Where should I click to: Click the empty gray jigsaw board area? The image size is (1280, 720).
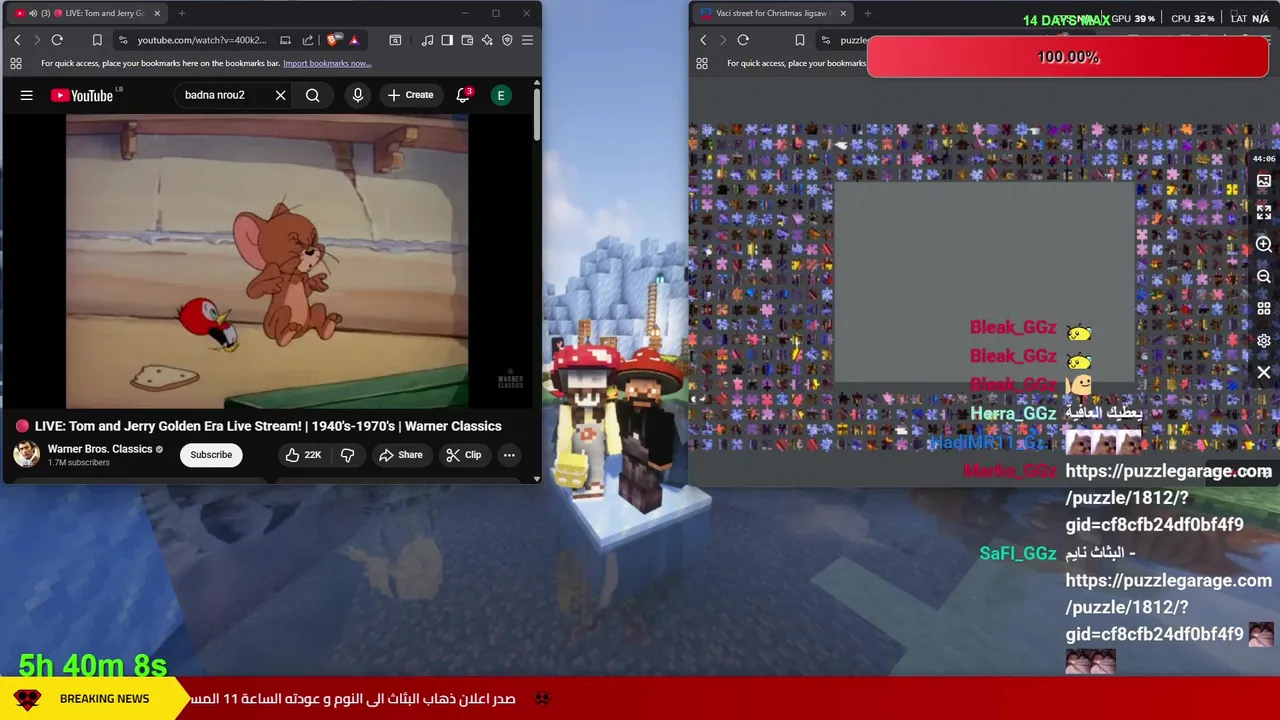point(984,283)
